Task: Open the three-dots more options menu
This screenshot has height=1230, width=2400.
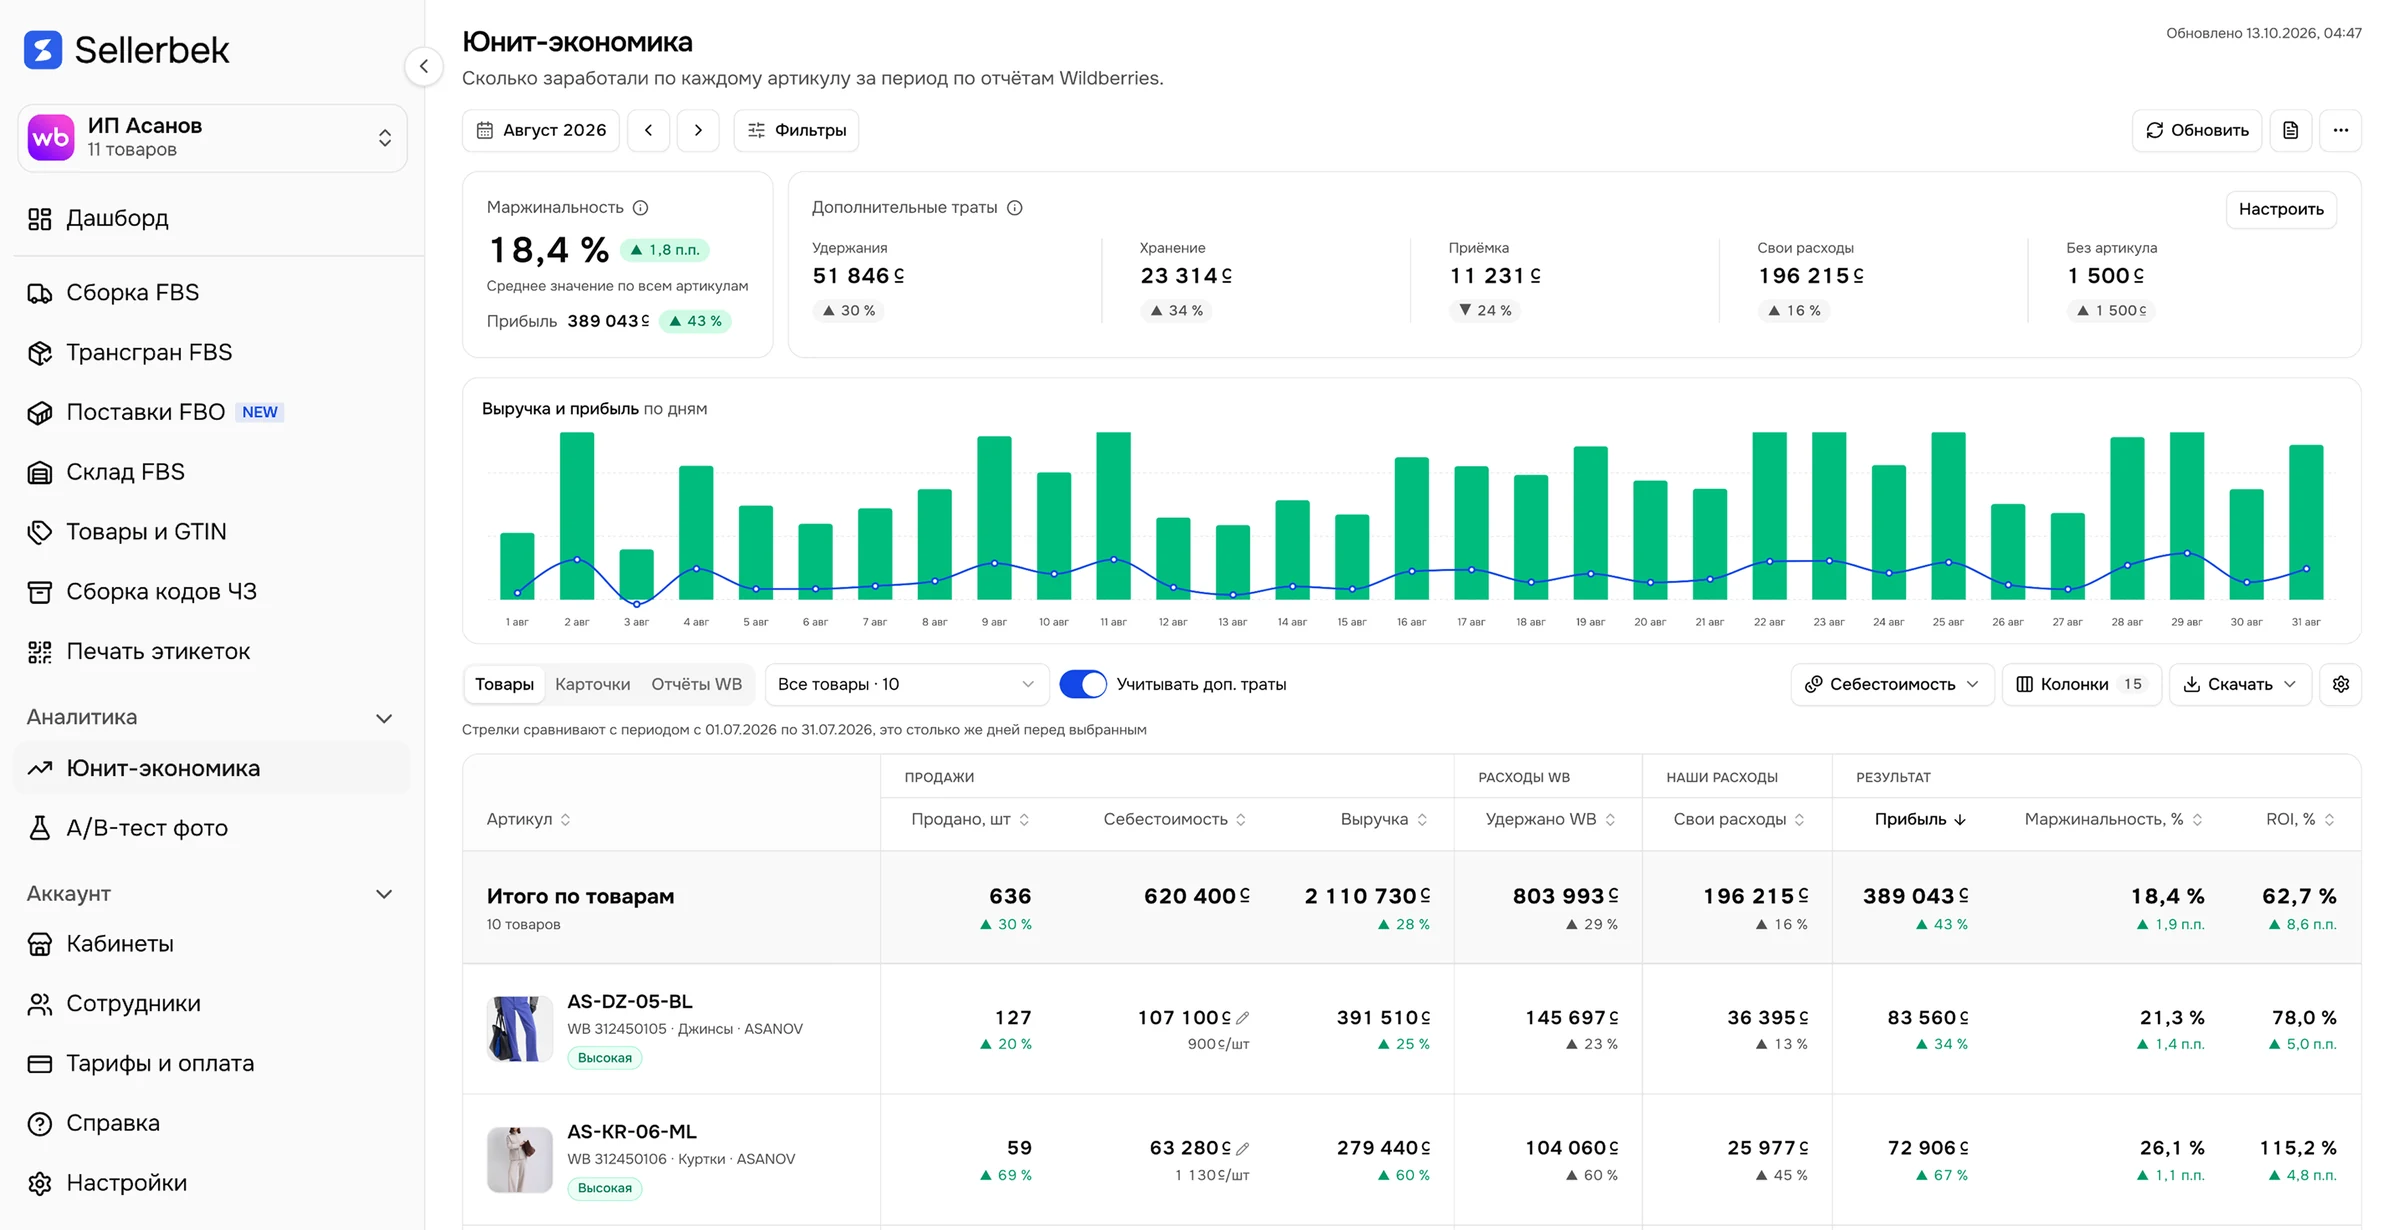Action: point(2341,130)
